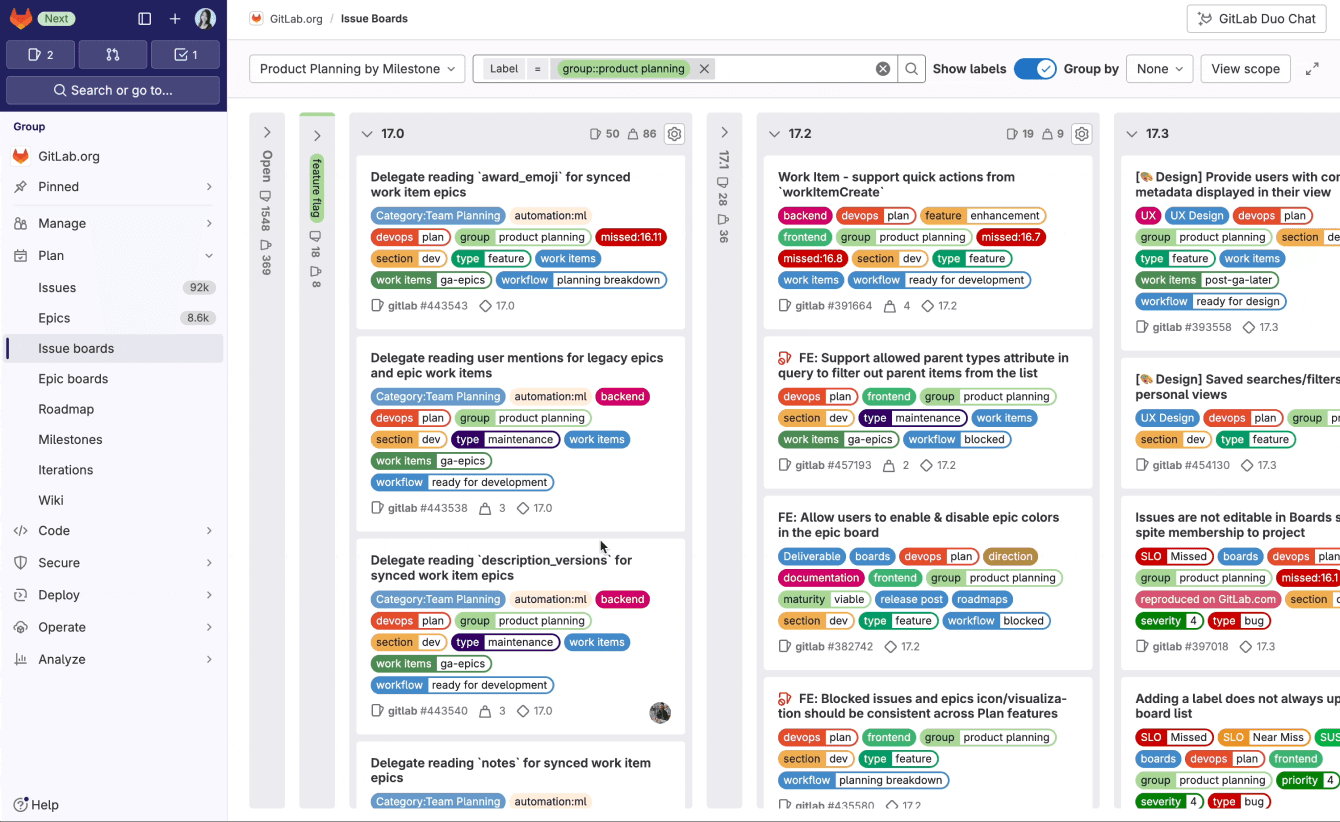The image size is (1340, 822).
Task: Focus the filter bar input area
Action: tap(795, 69)
